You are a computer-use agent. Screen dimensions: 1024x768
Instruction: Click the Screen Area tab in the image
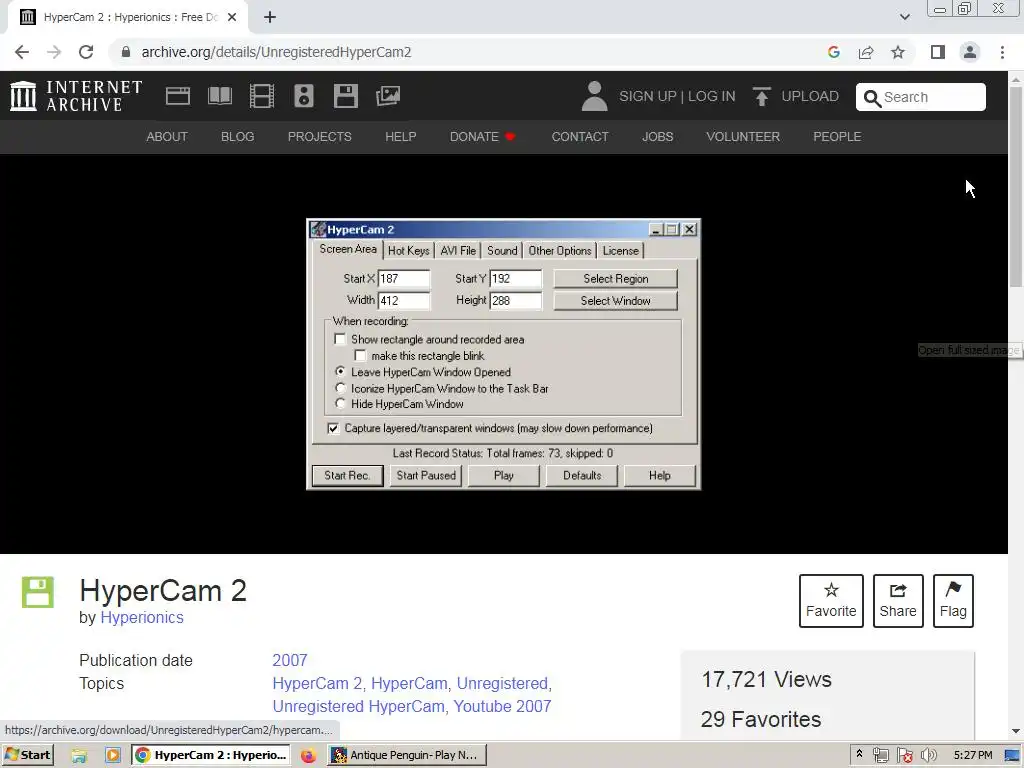348,249
